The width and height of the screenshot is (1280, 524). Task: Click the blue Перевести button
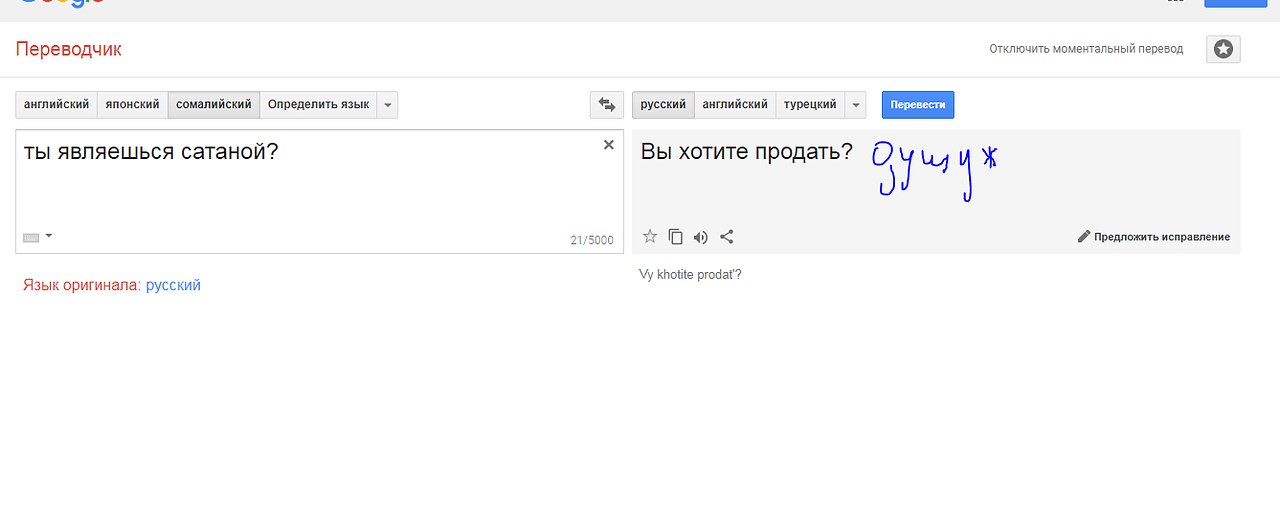(x=918, y=104)
